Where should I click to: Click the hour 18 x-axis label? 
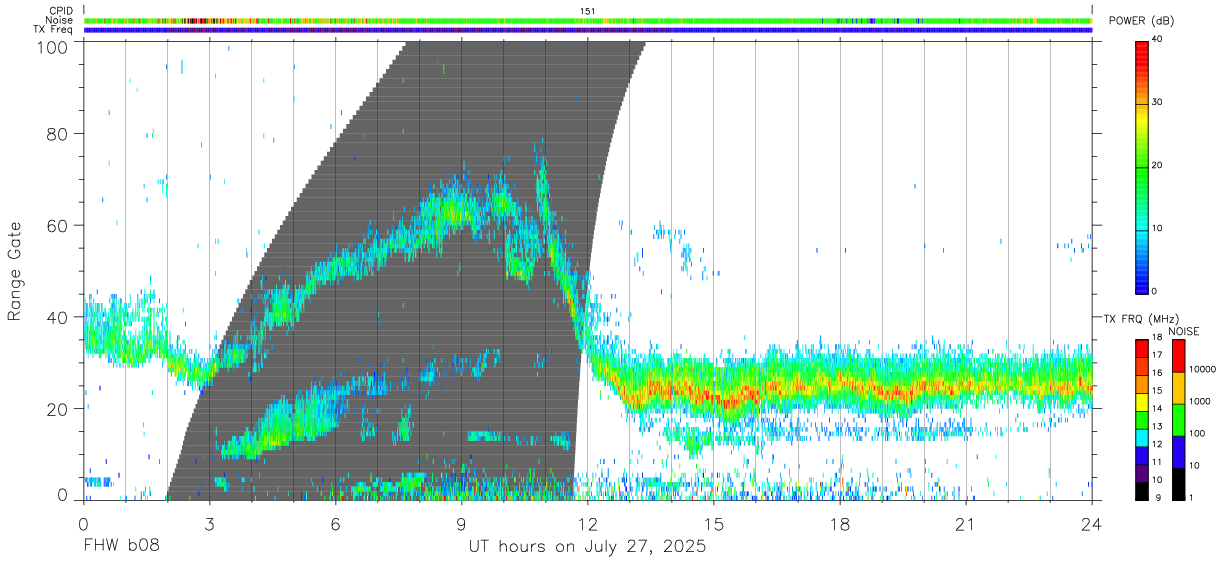tap(840, 524)
